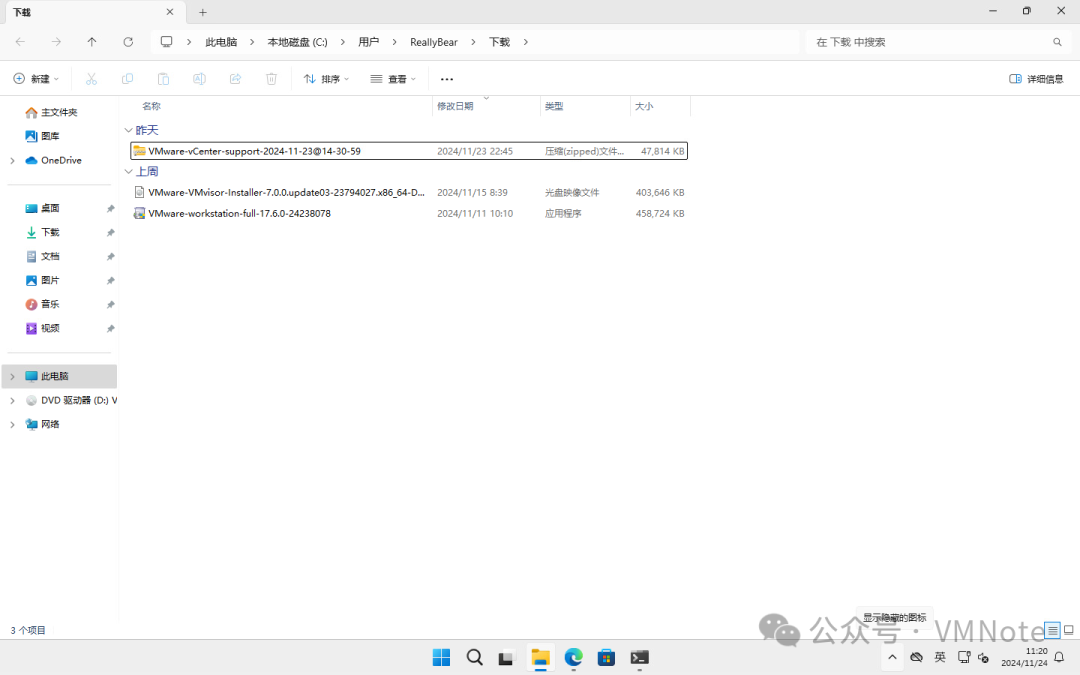Switch to details view icon at bottom right
Image resolution: width=1080 pixels, height=675 pixels.
click(x=1052, y=630)
